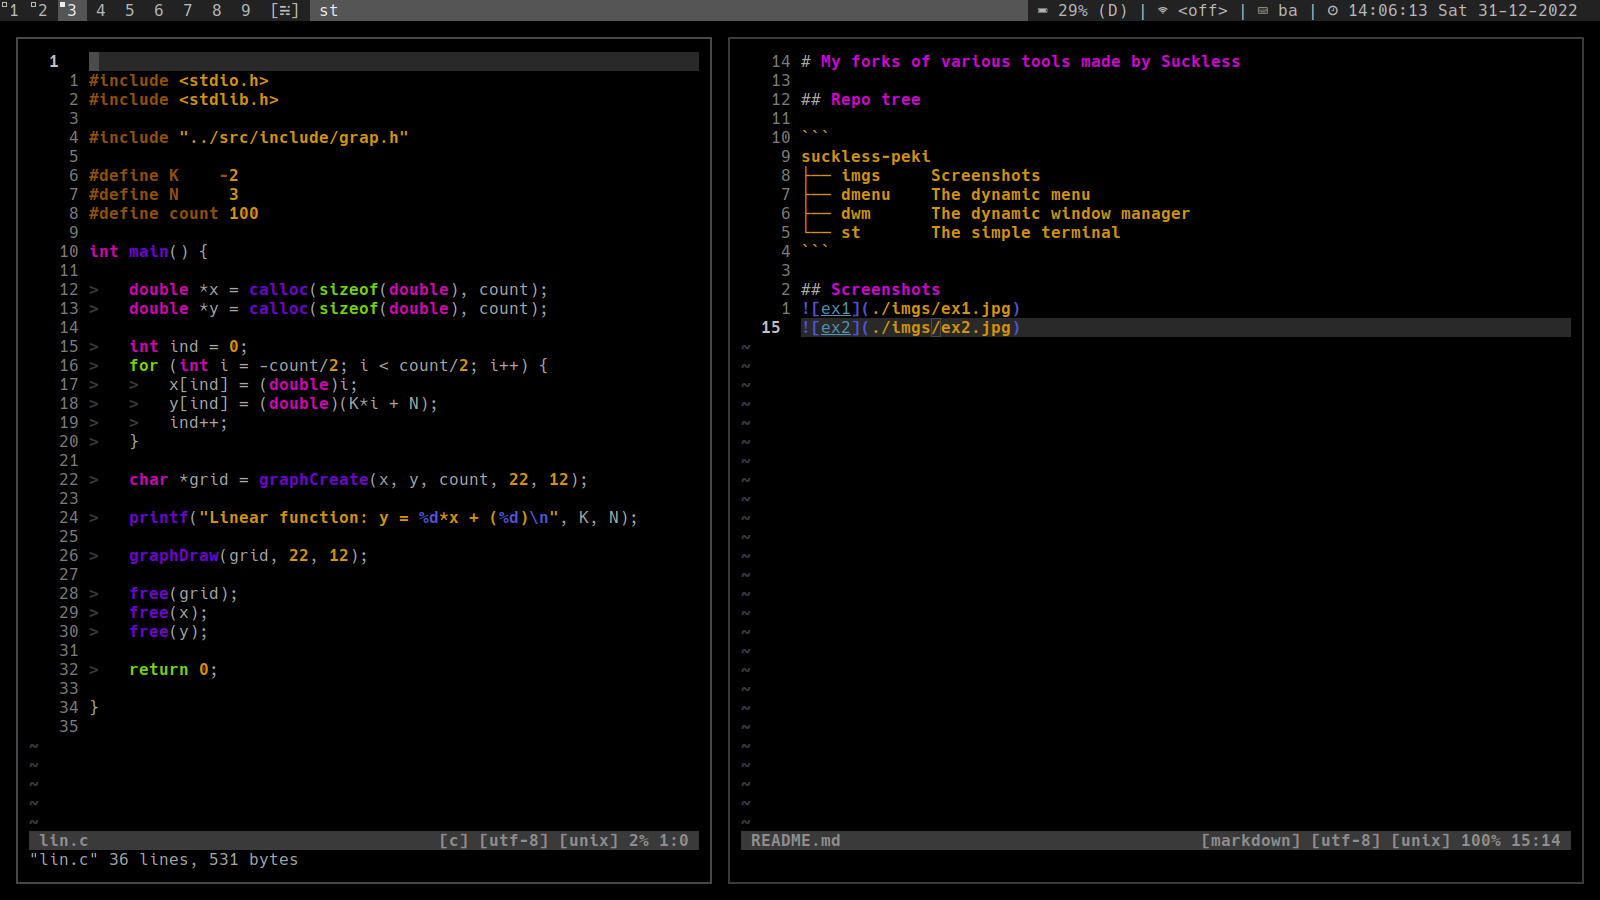Click the 'dmenu The dynamic menu' row
The width and height of the screenshot is (1600, 900).
point(946,195)
